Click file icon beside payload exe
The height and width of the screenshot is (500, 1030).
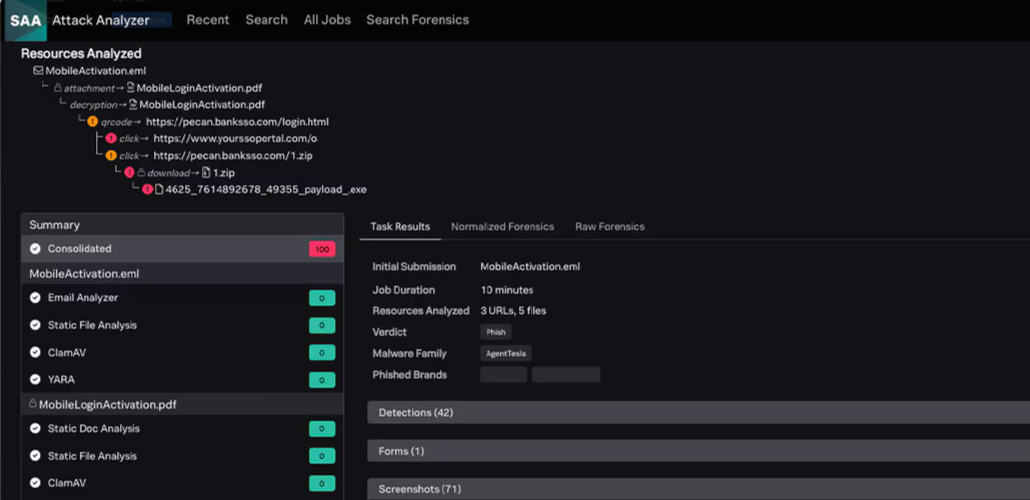(x=159, y=190)
